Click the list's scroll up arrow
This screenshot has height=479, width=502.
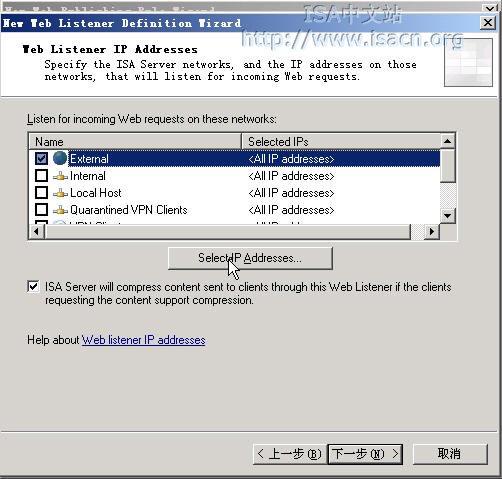[448, 141]
